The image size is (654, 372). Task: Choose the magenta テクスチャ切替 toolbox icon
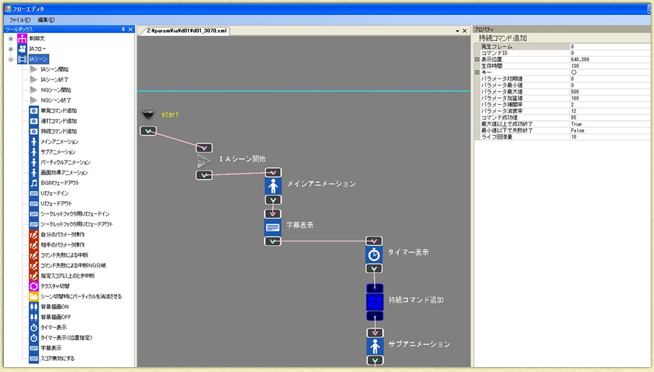(34, 286)
